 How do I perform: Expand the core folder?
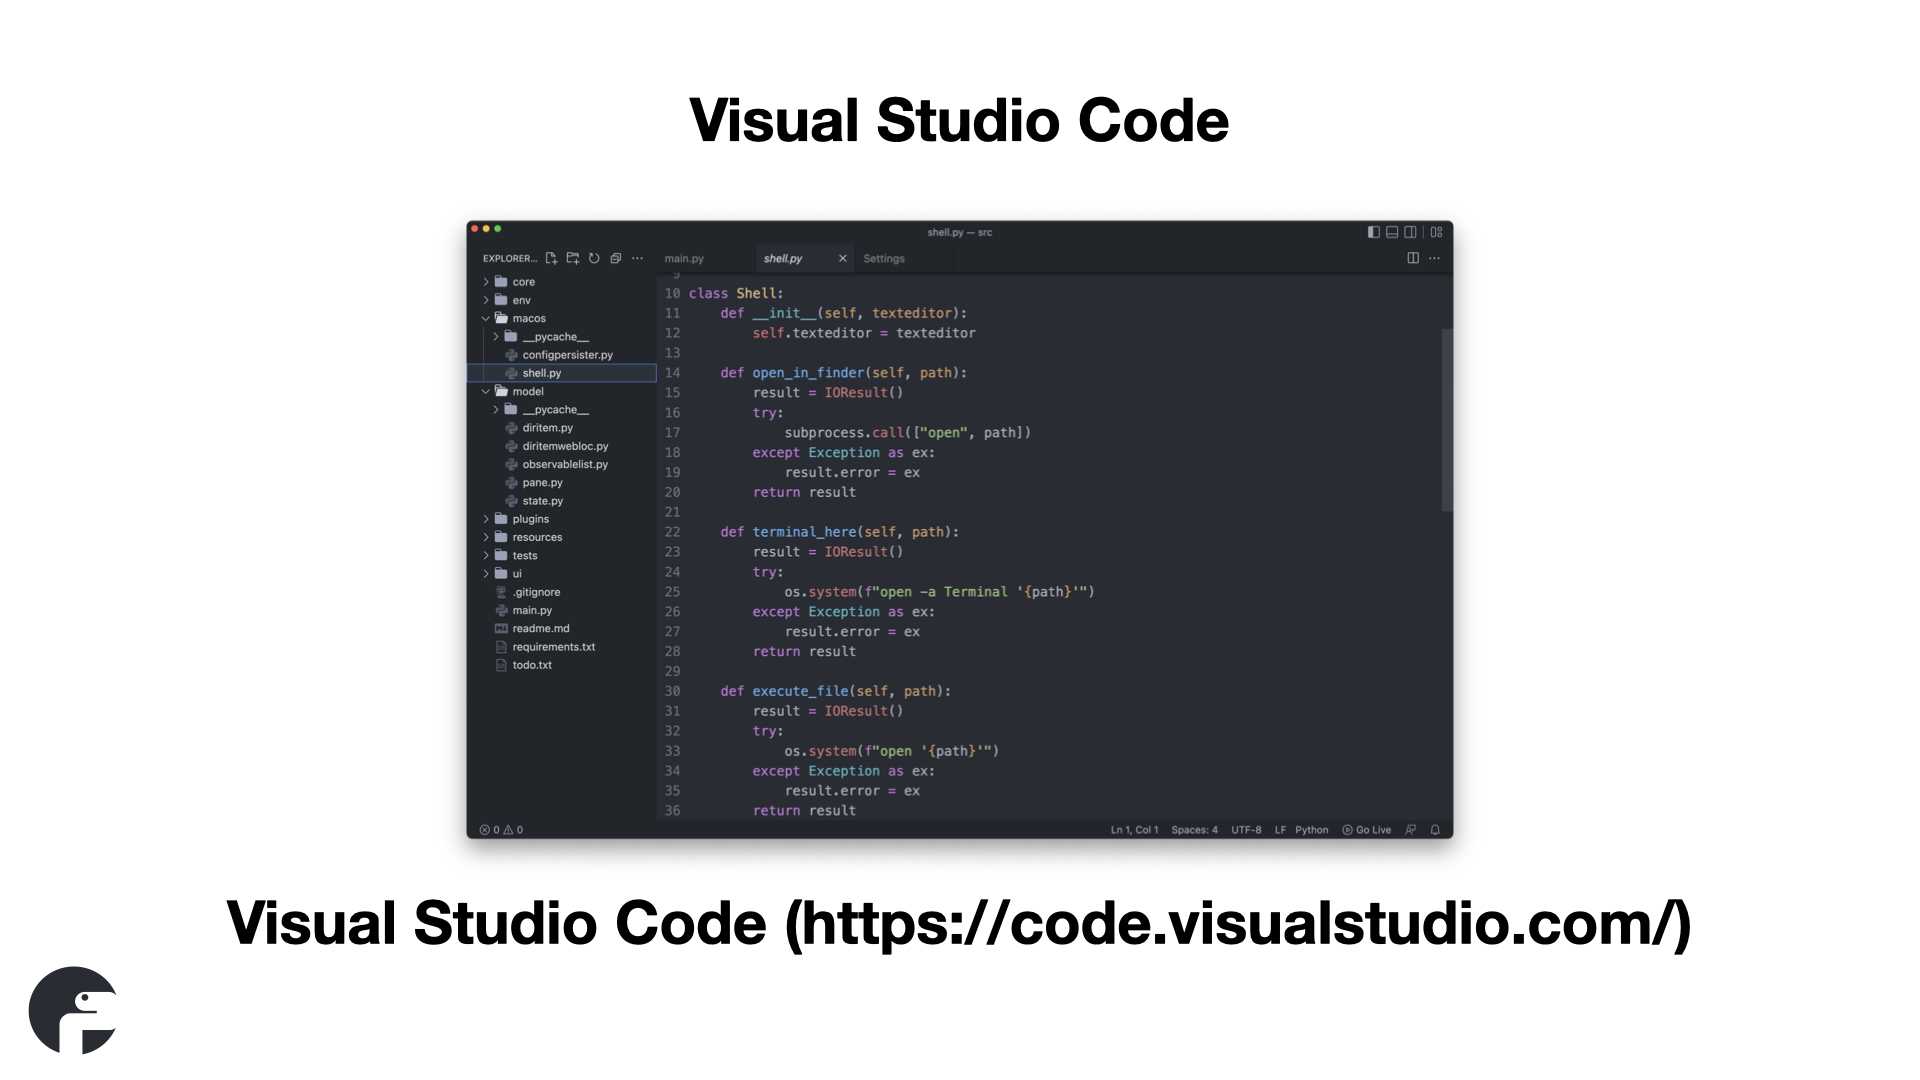click(561, 282)
